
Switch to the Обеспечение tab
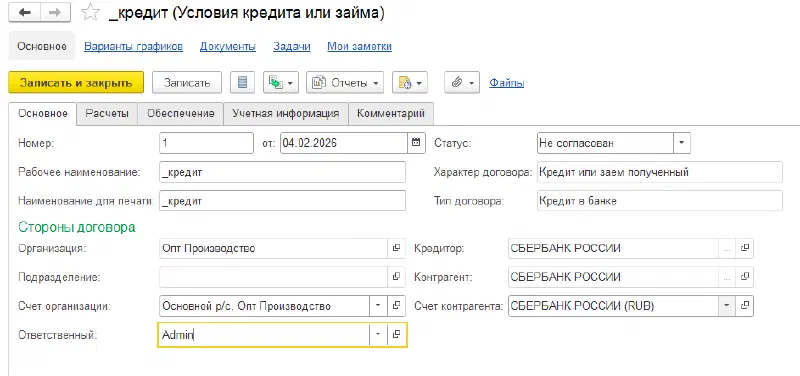181,114
